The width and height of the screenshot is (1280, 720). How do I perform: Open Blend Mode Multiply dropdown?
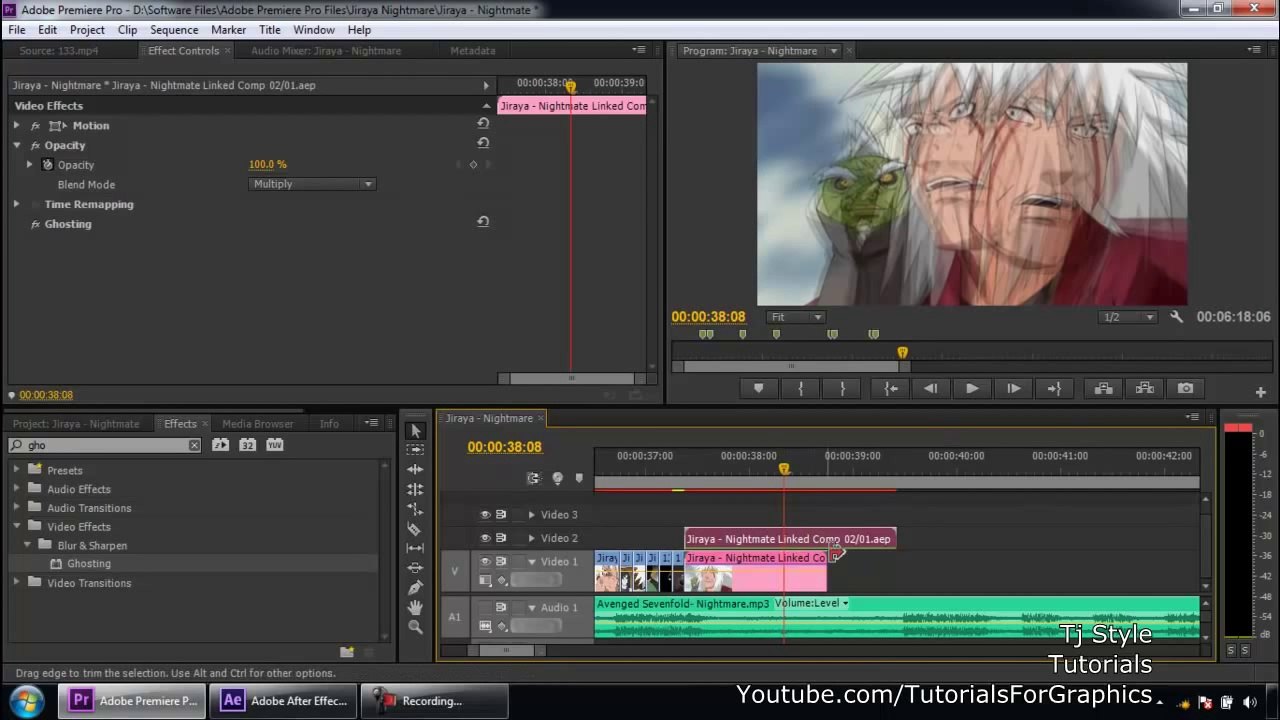312,184
